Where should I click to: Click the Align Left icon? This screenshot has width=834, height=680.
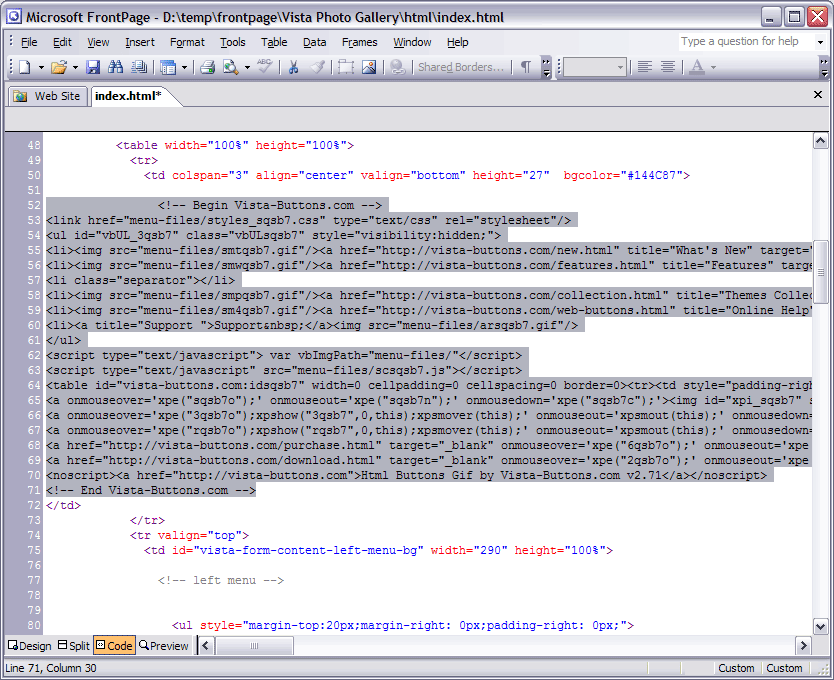coord(645,67)
